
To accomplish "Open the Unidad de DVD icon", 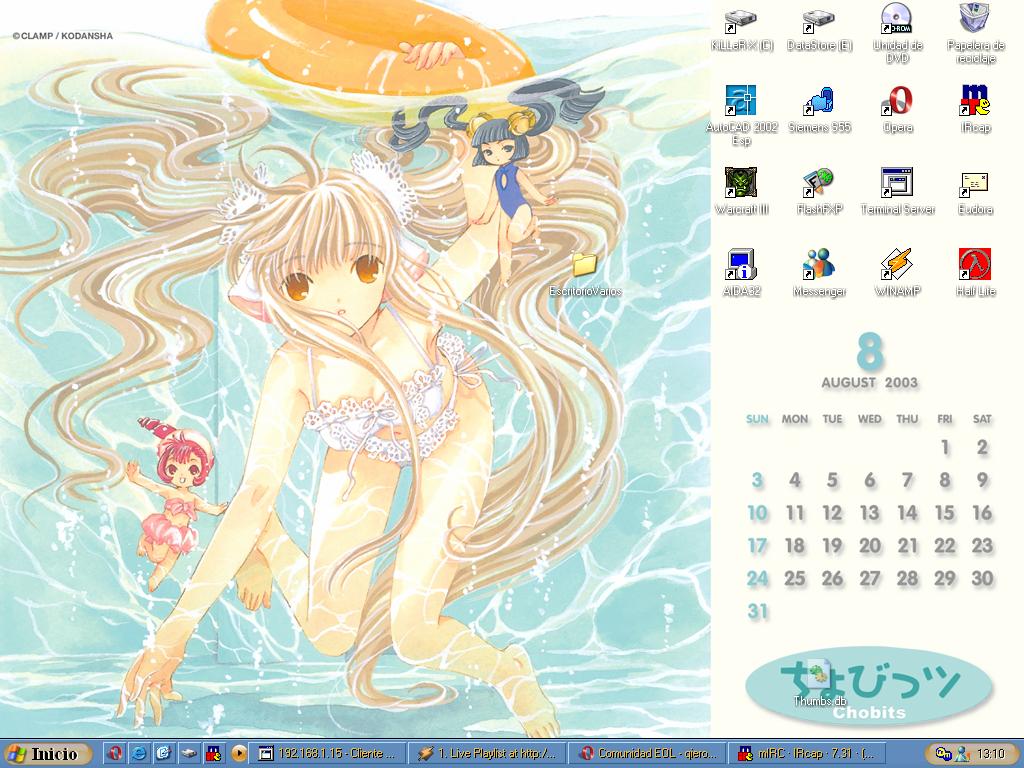I will pos(897,33).
